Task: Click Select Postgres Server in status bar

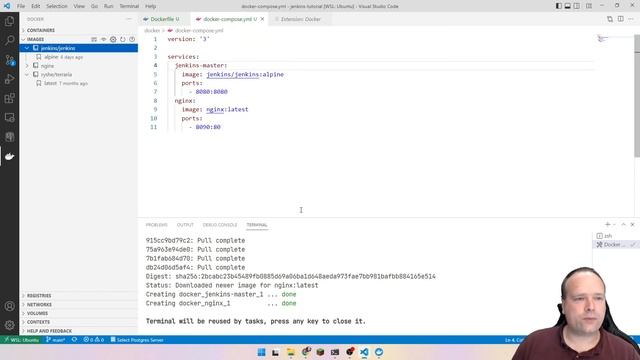Action: click(137, 340)
